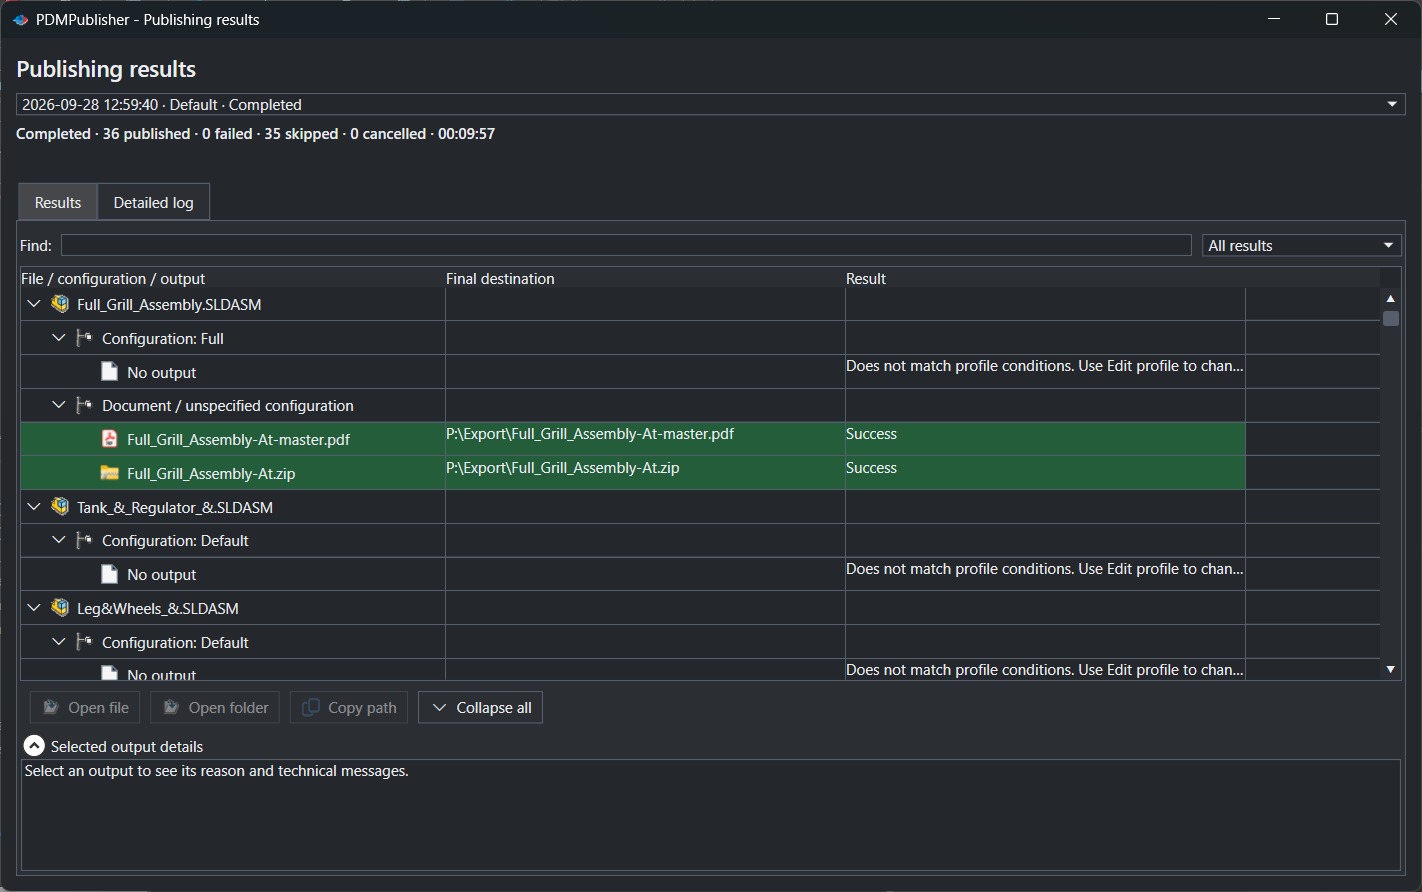Collapse the Configuration: Full node
The height and width of the screenshot is (892, 1422).
[x=59, y=338]
